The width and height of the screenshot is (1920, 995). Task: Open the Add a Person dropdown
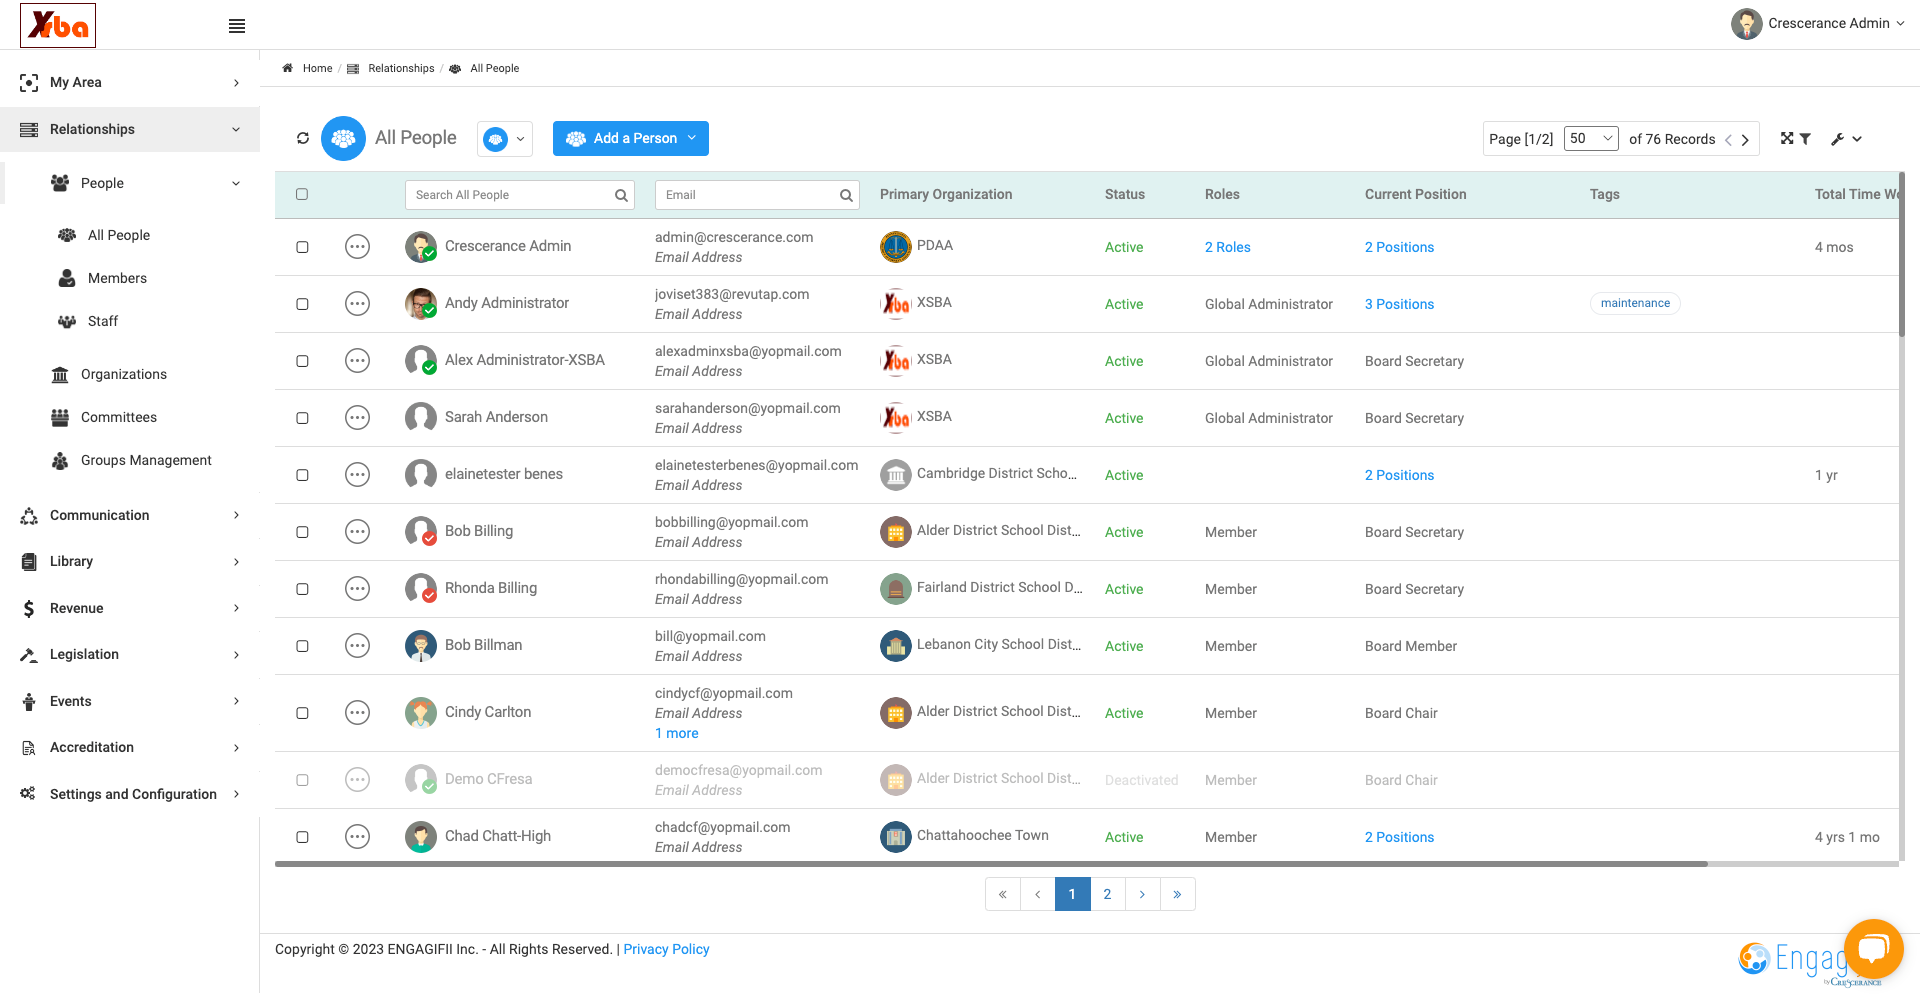pos(631,138)
